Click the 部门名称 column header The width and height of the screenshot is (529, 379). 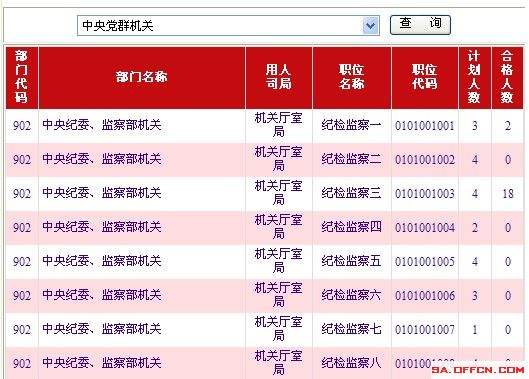point(142,78)
